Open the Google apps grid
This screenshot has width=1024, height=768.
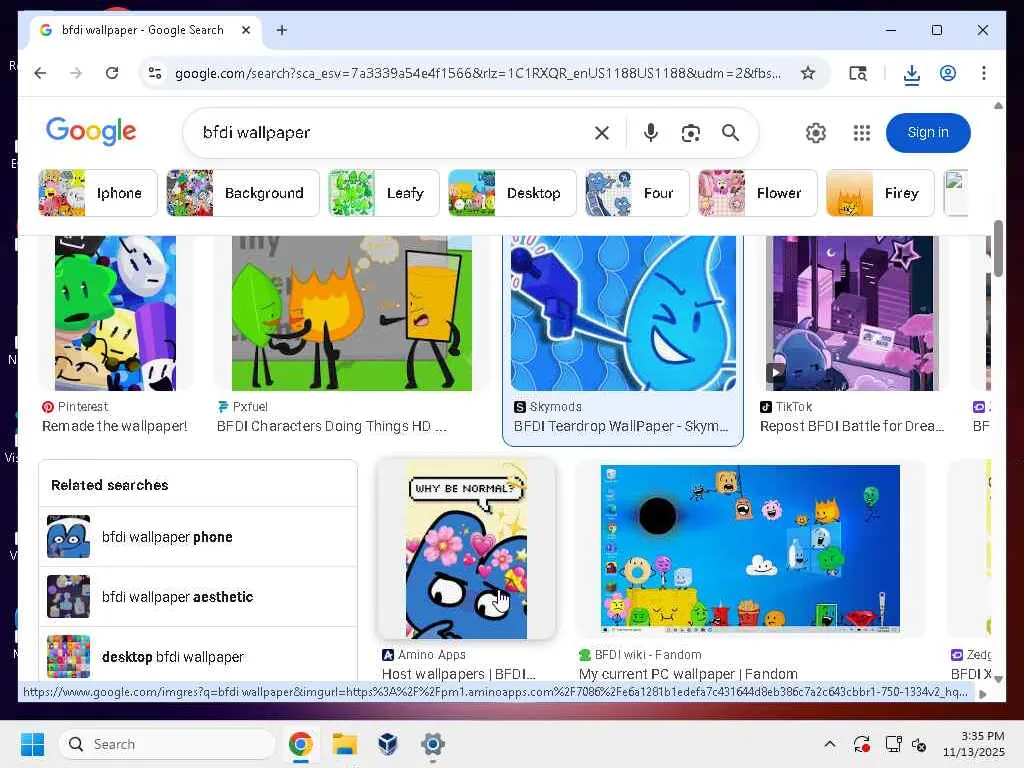pos(861,133)
